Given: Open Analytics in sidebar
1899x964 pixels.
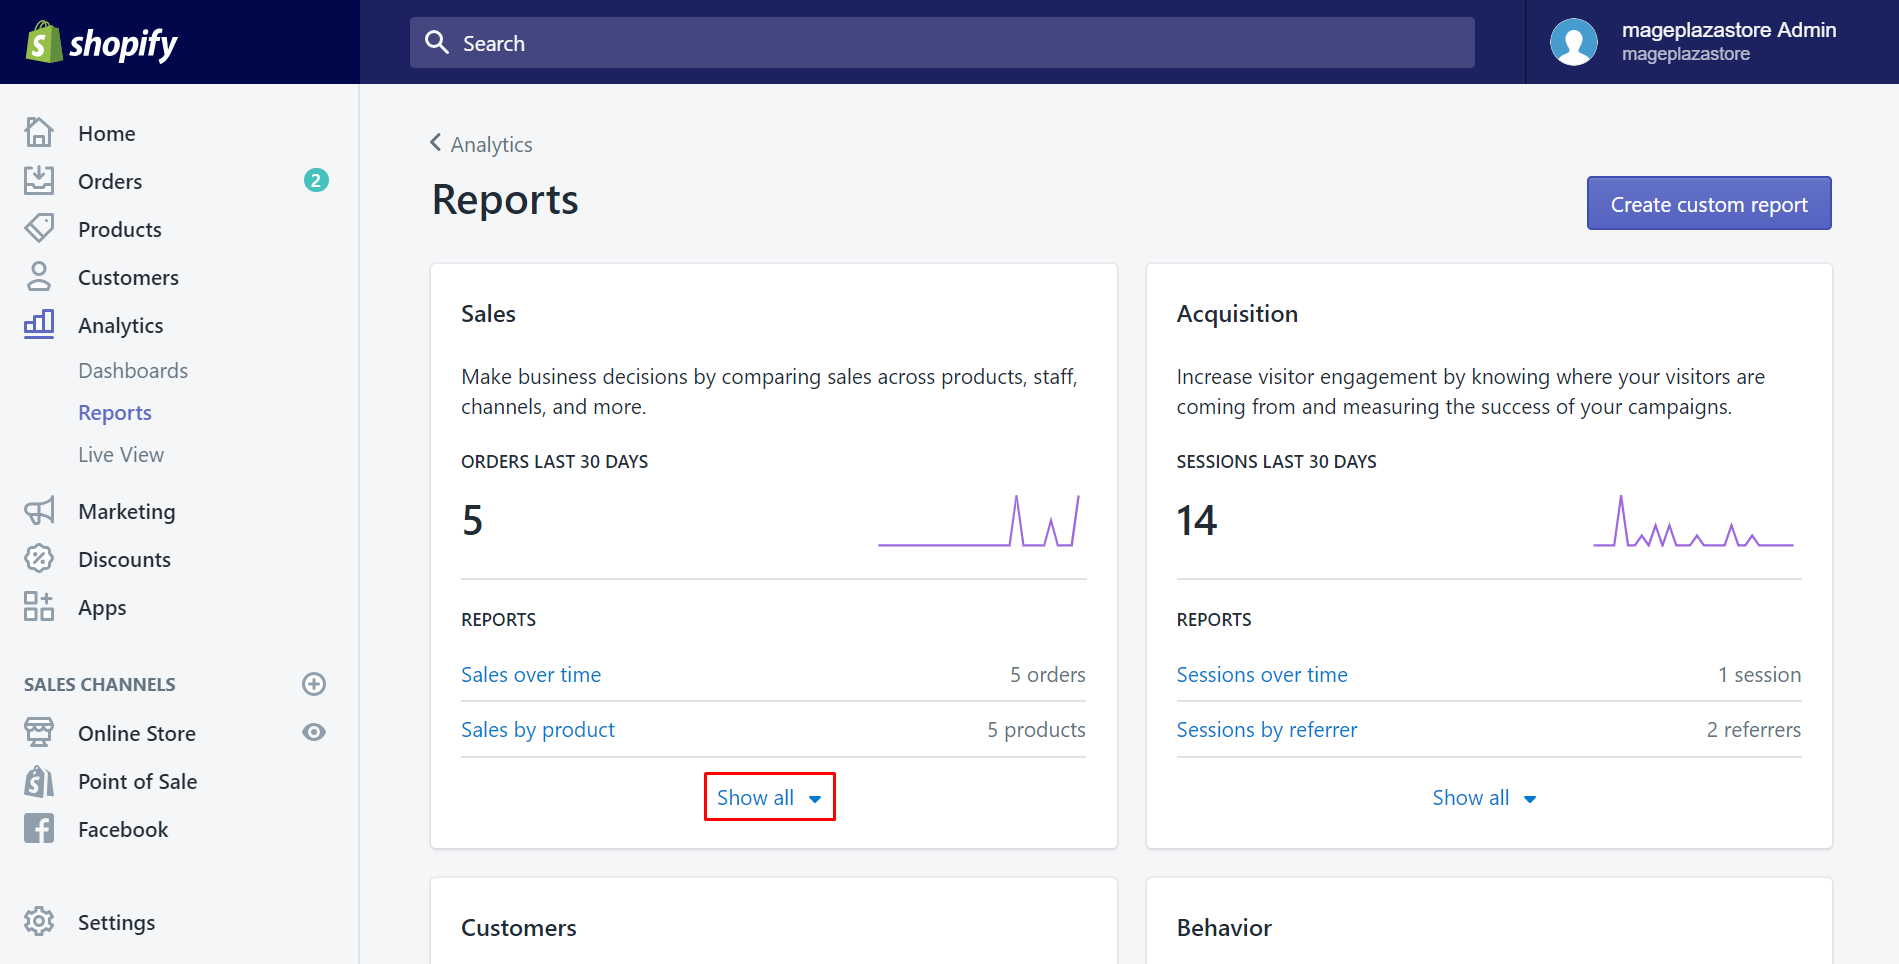Looking at the screenshot, I should [121, 325].
